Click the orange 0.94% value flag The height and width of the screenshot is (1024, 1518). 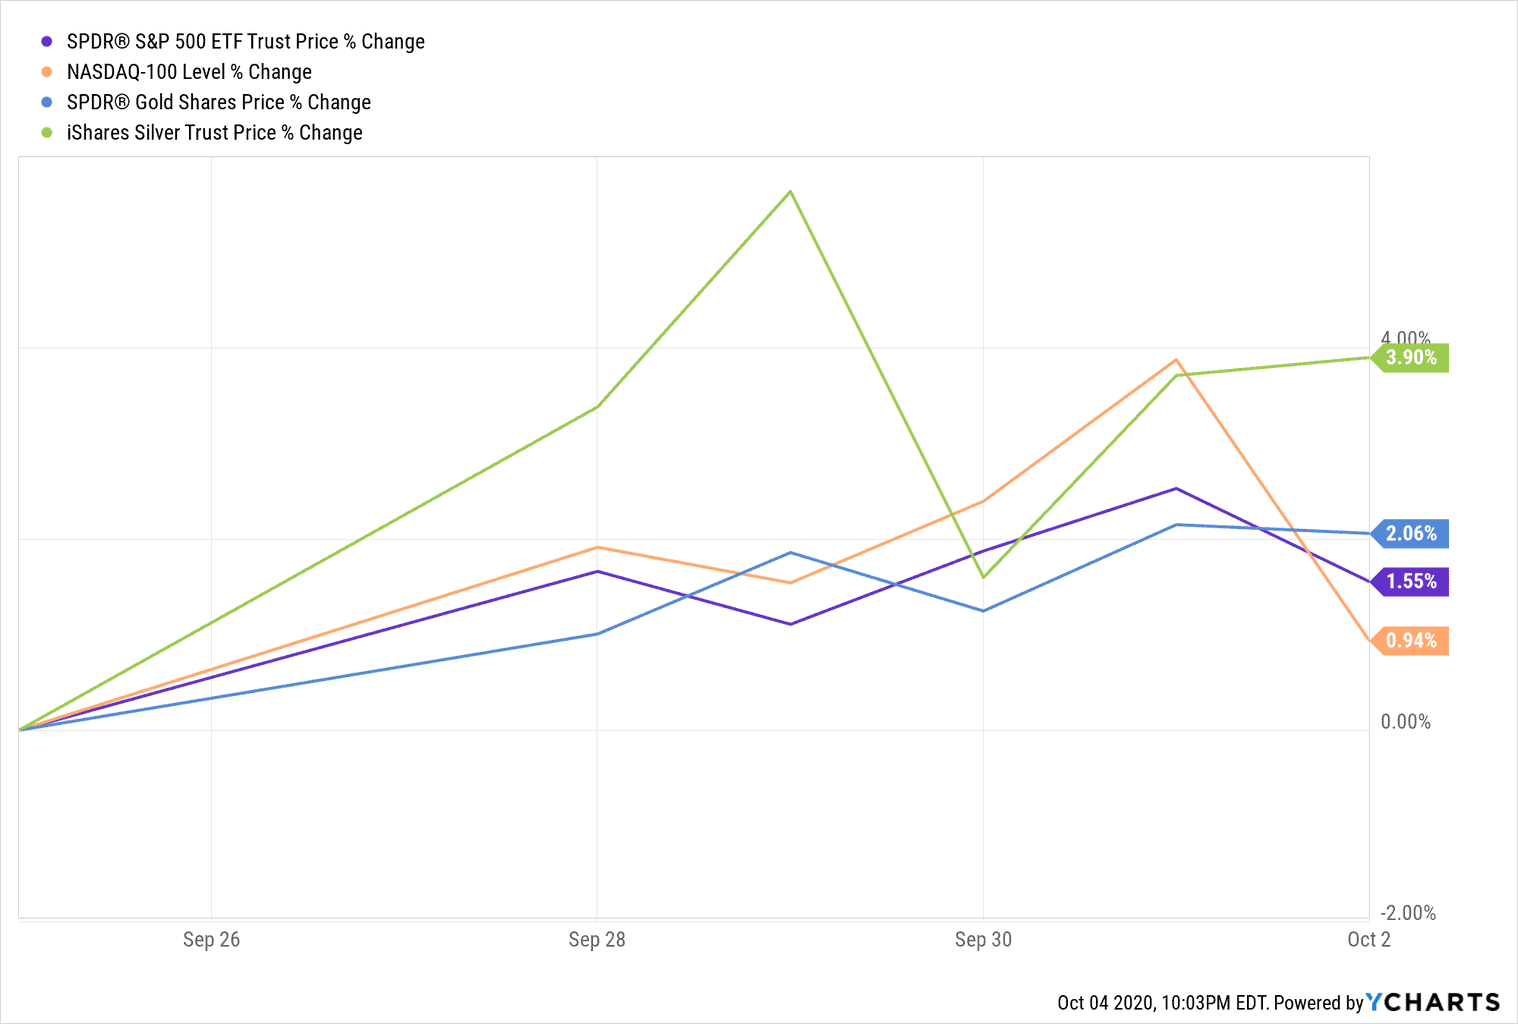1410,640
